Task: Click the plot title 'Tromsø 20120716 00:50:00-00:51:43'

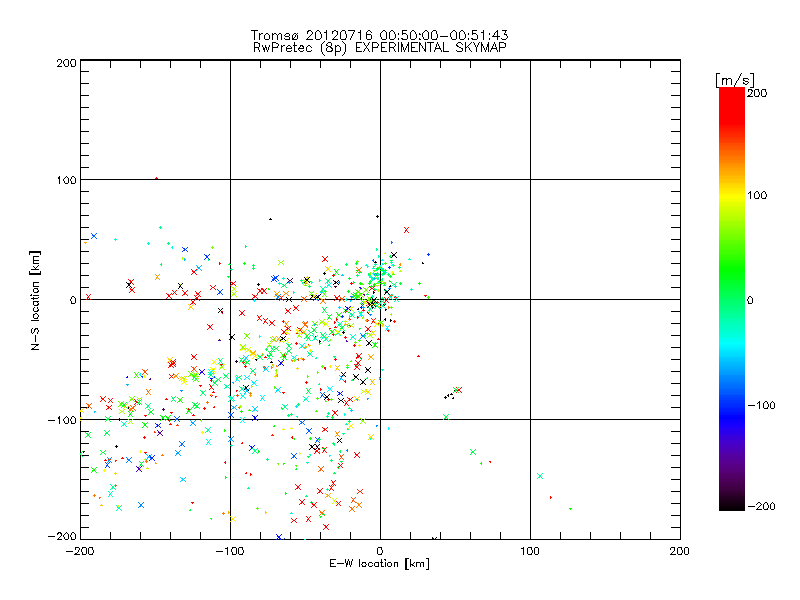Action: pyautogui.click(x=379, y=35)
